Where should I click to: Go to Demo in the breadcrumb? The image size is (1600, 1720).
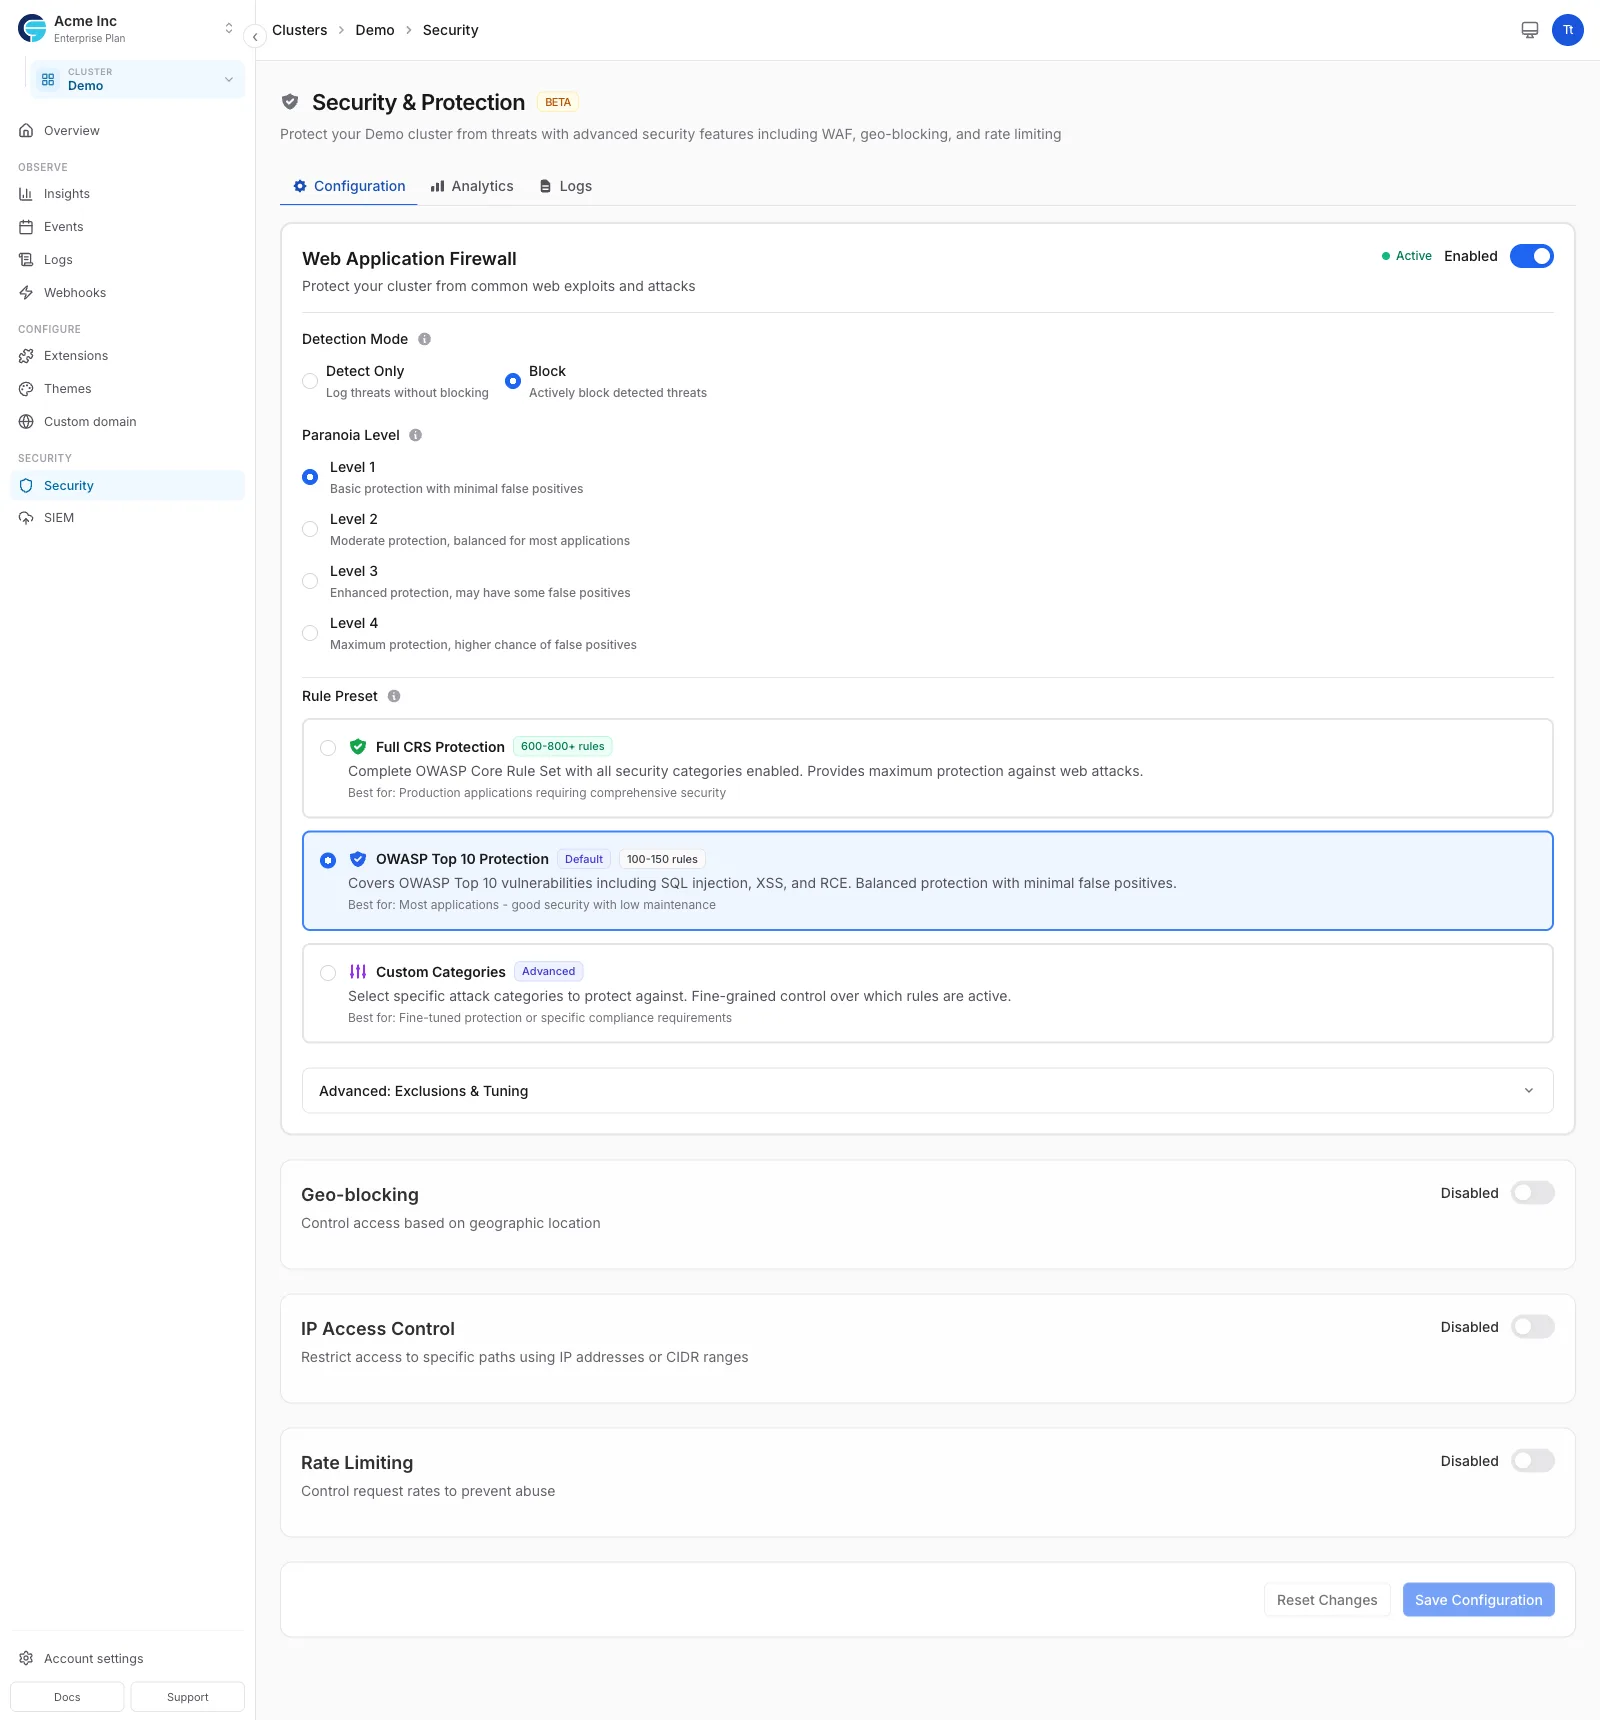point(375,30)
